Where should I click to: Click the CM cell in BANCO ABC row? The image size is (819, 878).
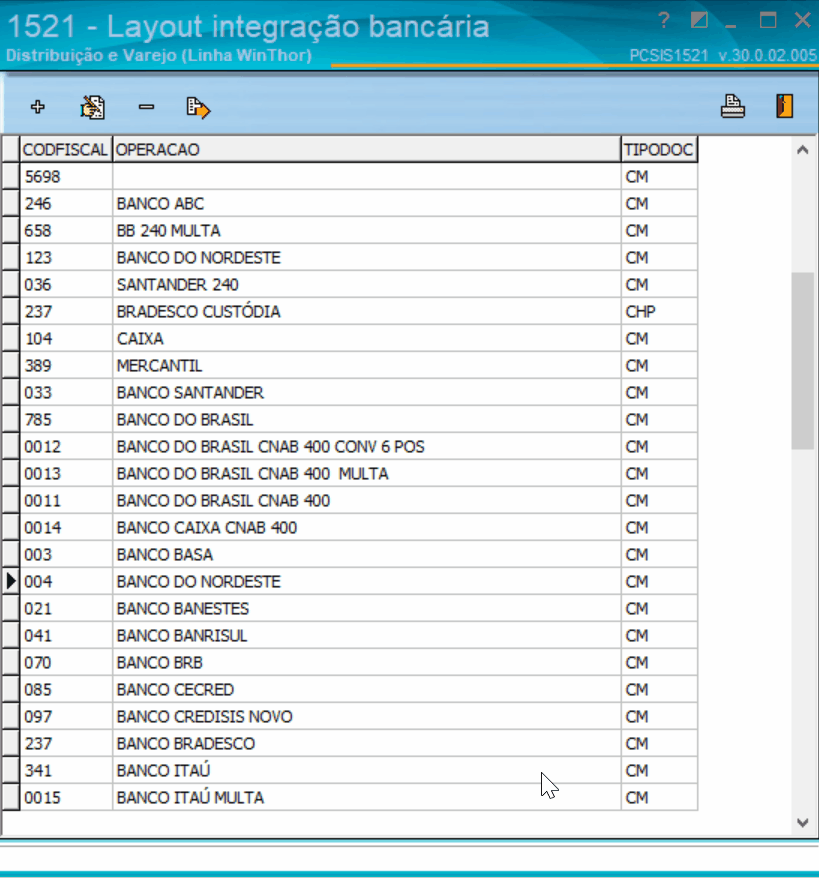(659, 203)
